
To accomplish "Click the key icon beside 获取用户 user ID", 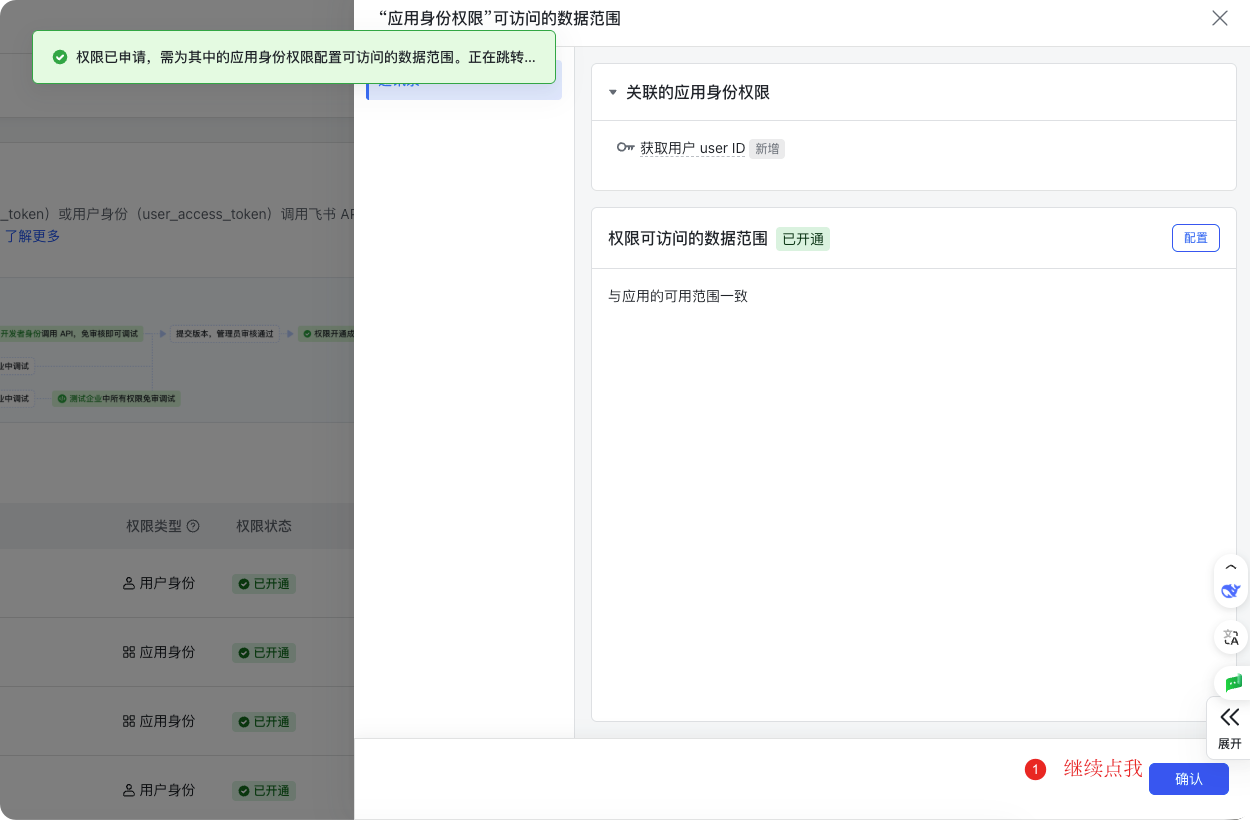I will tap(626, 148).
